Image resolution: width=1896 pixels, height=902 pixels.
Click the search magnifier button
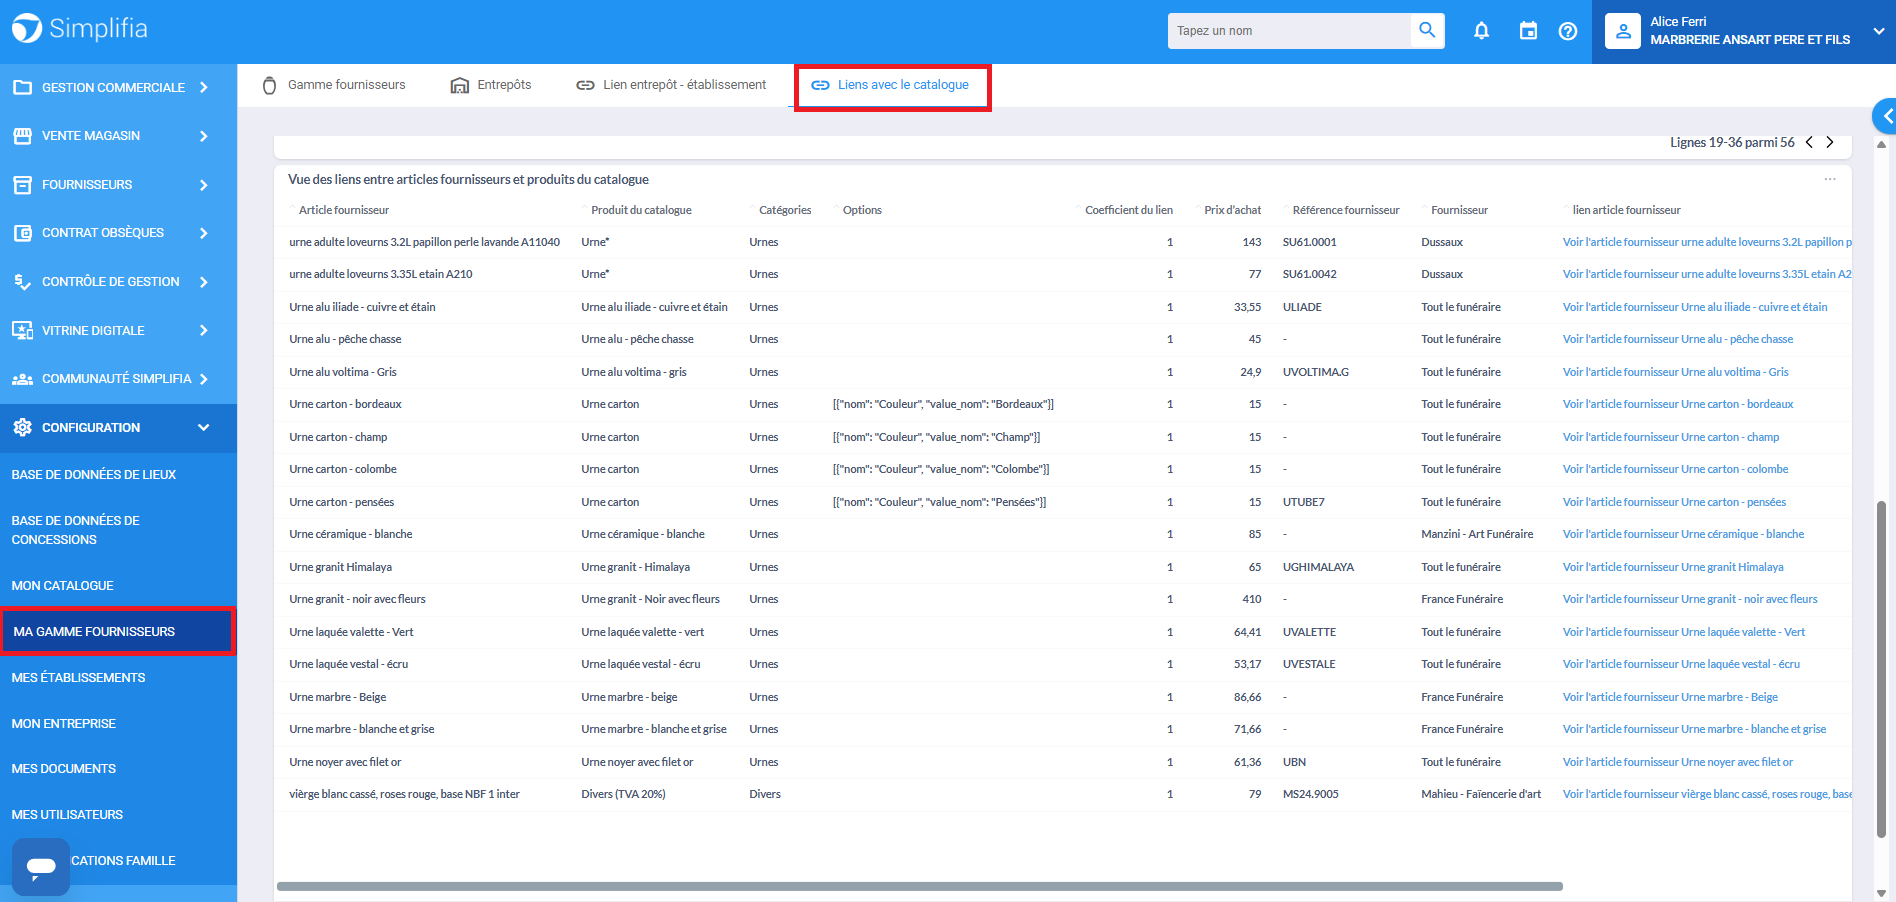(1427, 31)
